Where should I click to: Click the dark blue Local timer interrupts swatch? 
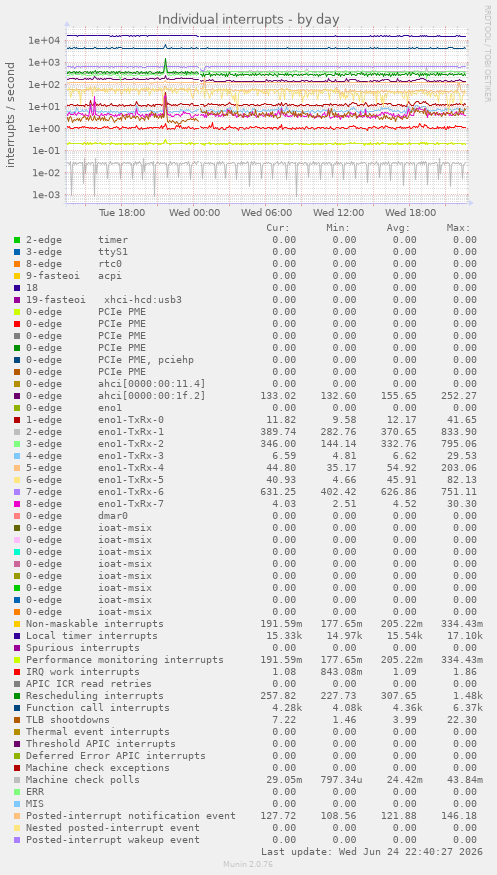click(x=17, y=636)
